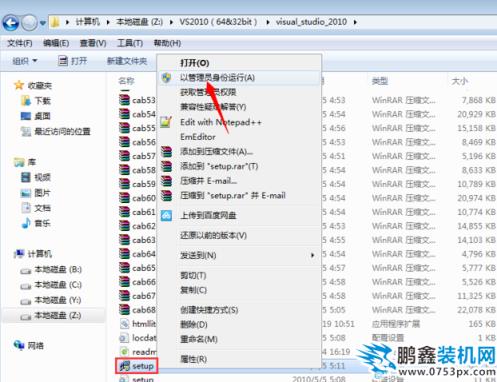Expand the arrow after visual_studio_2010 in the address bar
This screenshot has width=497, height=382.
355,22
